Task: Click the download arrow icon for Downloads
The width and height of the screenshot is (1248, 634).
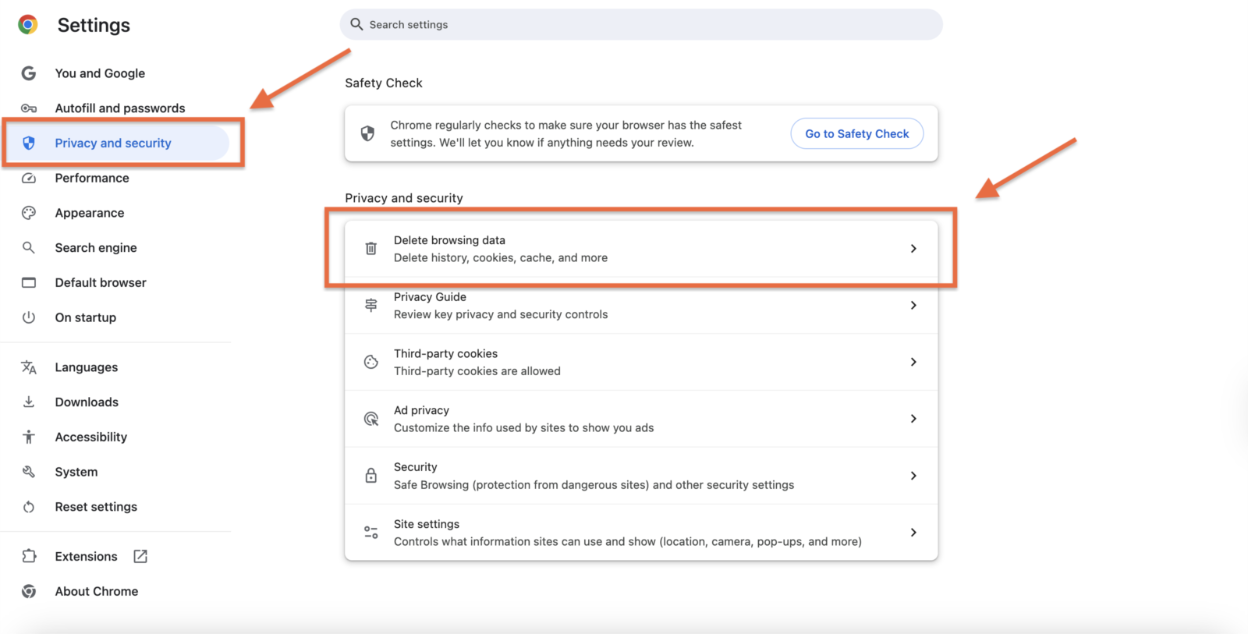Action: [x=29, y=402]
